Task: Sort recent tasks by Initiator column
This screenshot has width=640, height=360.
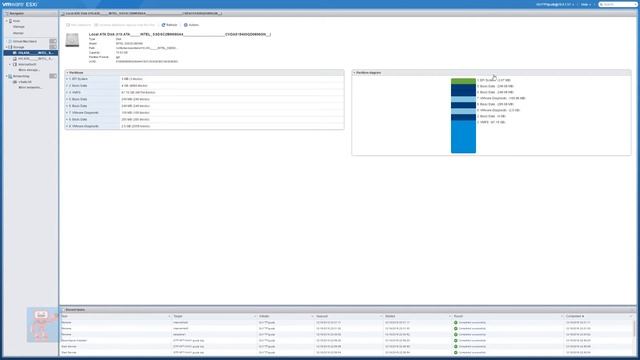Action: 286,316
